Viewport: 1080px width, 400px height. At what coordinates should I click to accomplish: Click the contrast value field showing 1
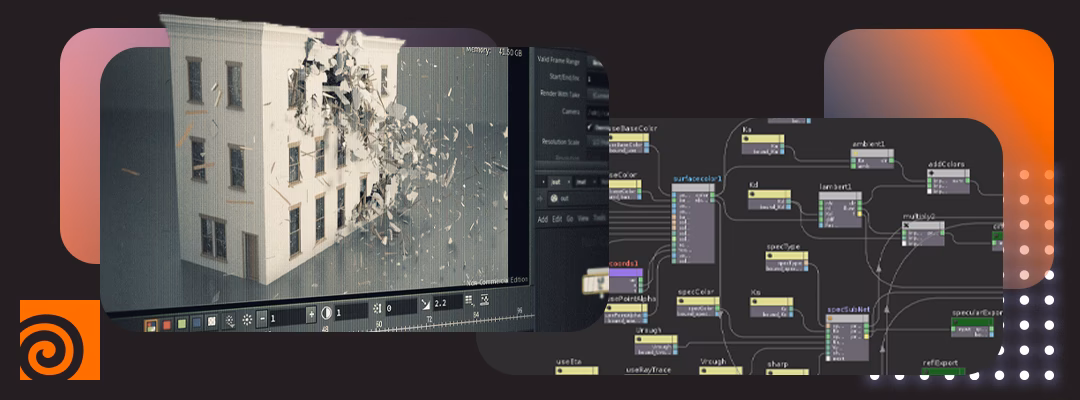click(351, 311)
